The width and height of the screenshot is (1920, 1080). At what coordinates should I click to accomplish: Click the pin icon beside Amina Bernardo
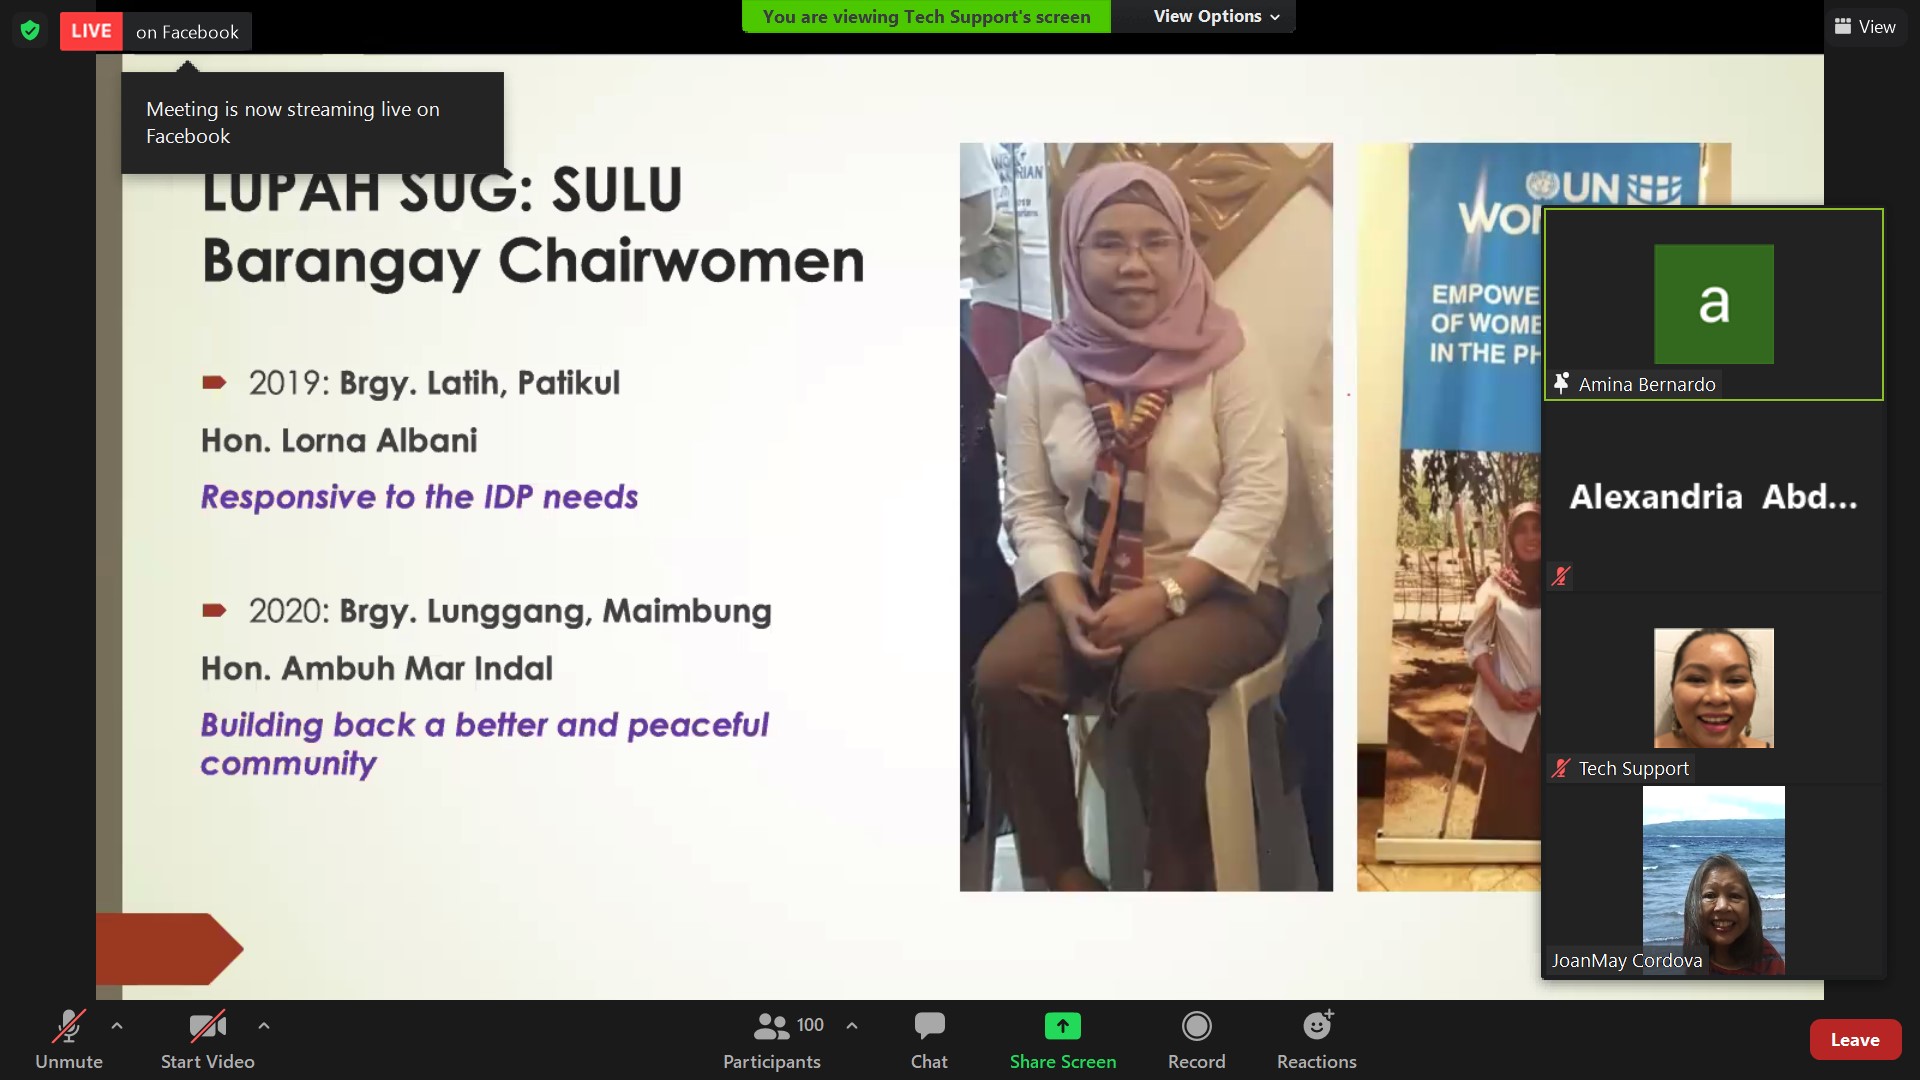[1561, 383]
